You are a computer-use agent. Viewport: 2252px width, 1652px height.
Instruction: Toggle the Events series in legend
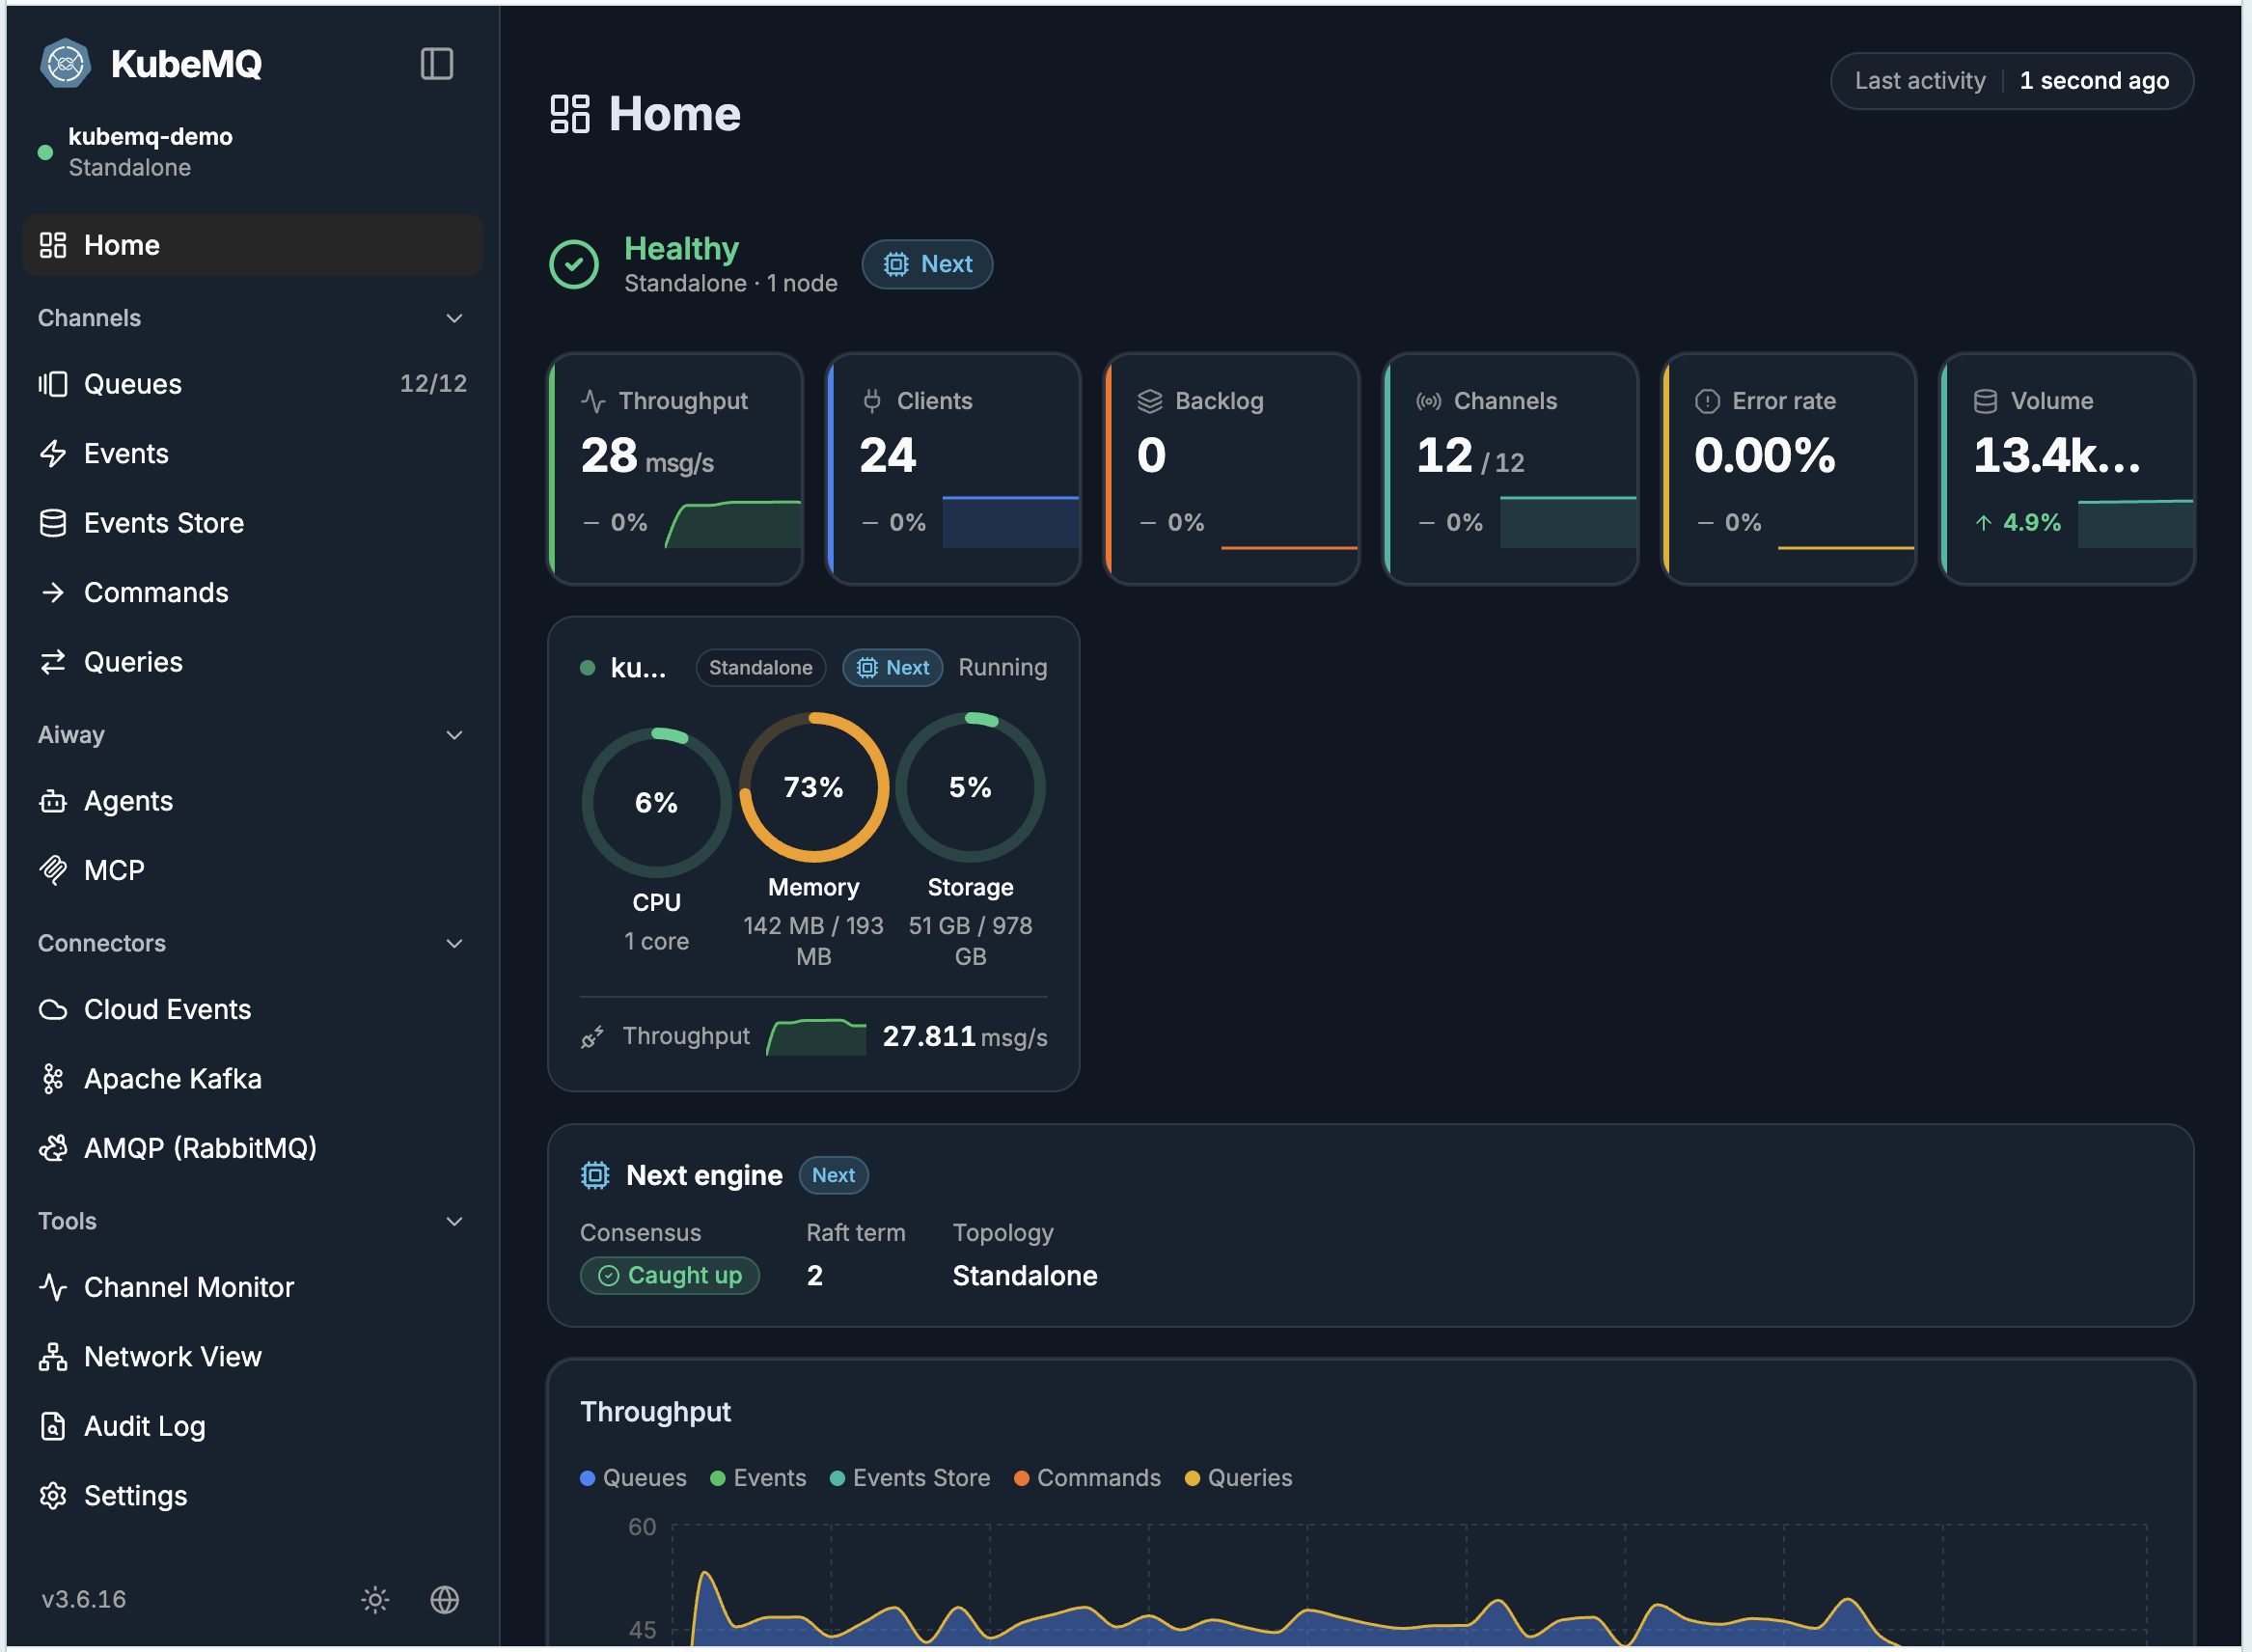(758, 1478)
